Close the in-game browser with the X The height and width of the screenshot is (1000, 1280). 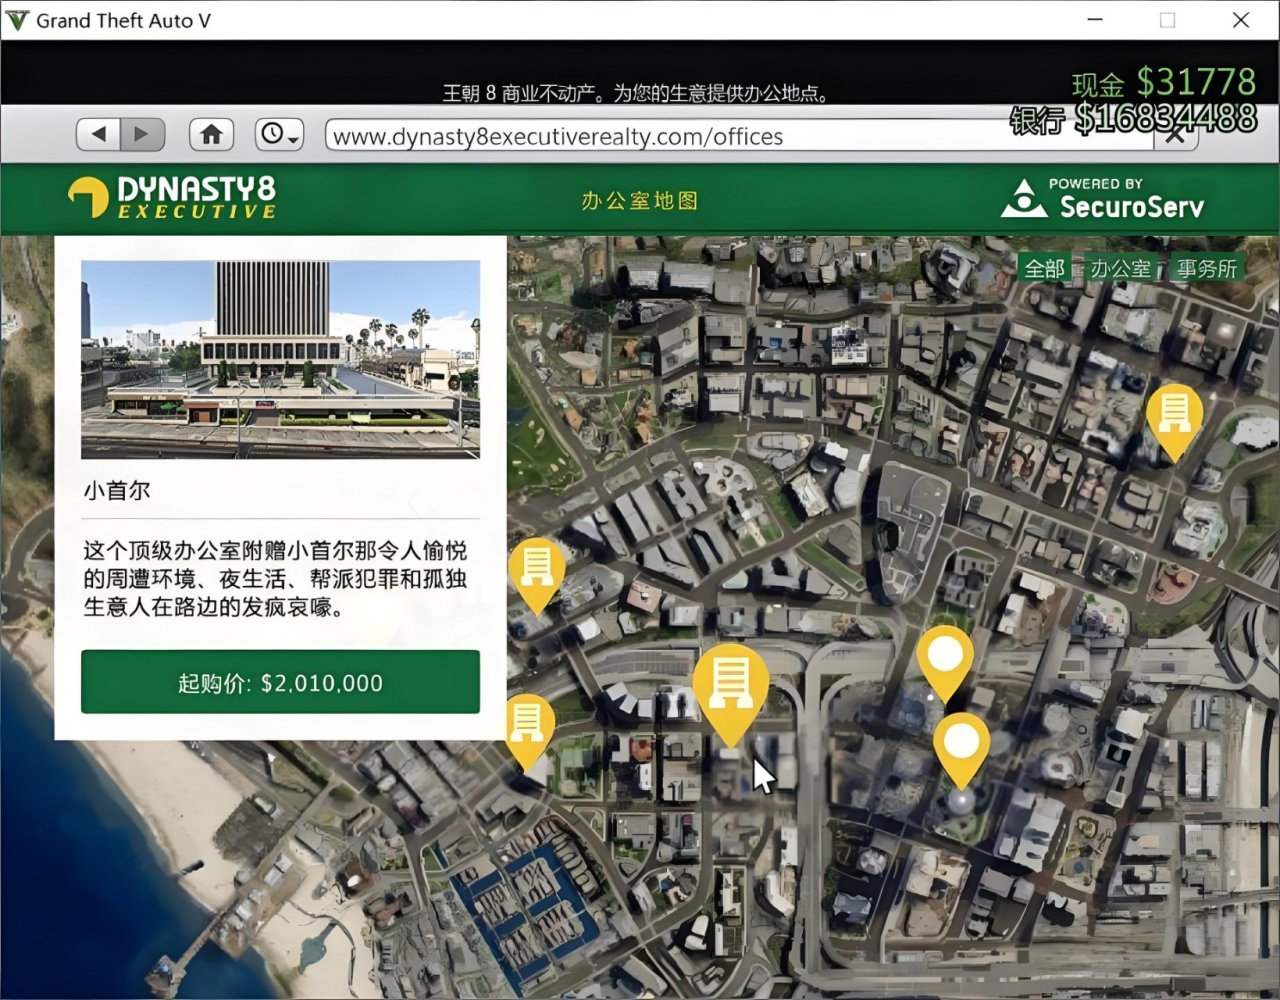pyautogui.click(x=1175, y=136)
